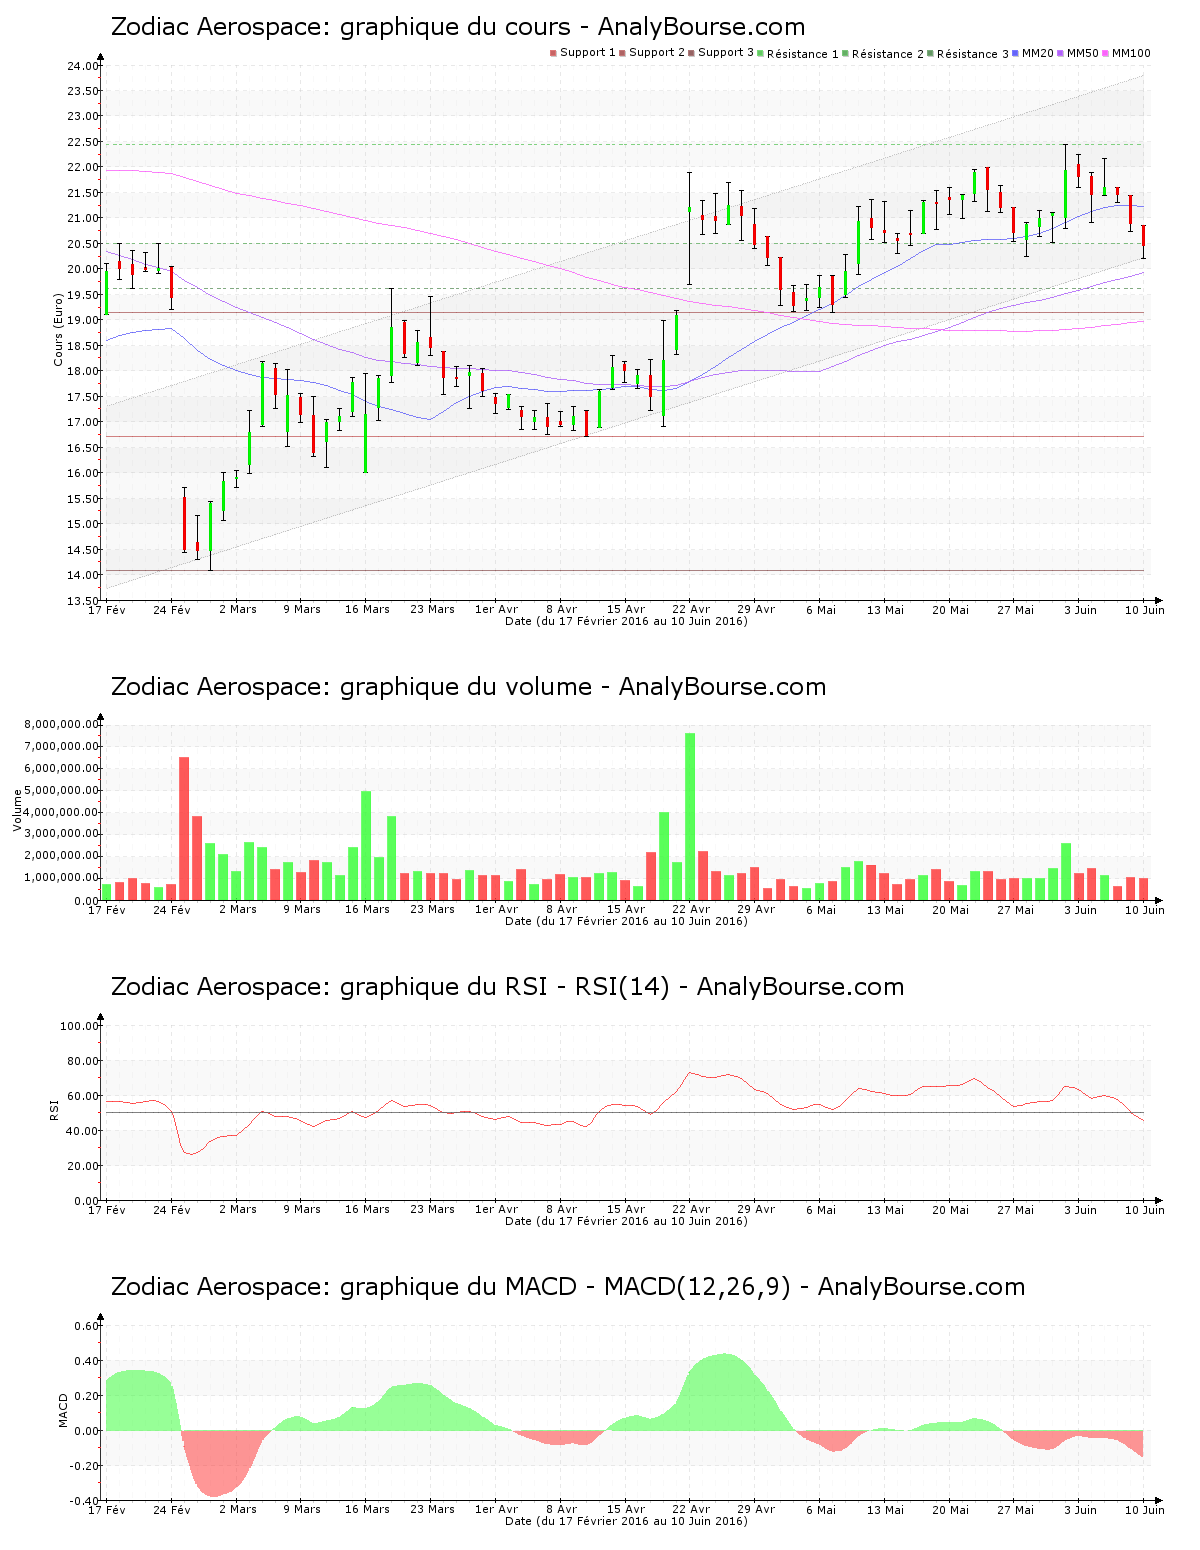
Task: Click '22 Avr' date under price chart
Action: pos(691,609)
